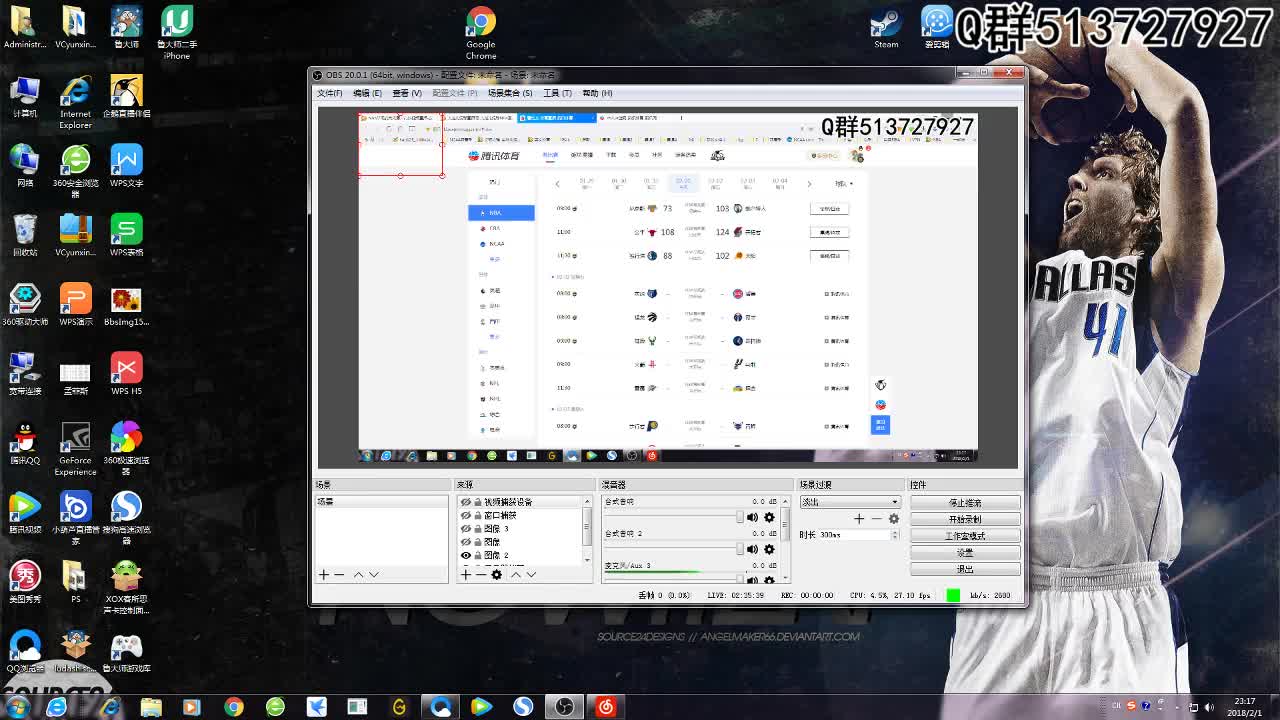1280x720 pixels.
Task: Show the 窗口捕获 source via eye icon
Action: [x=465, y=515]
